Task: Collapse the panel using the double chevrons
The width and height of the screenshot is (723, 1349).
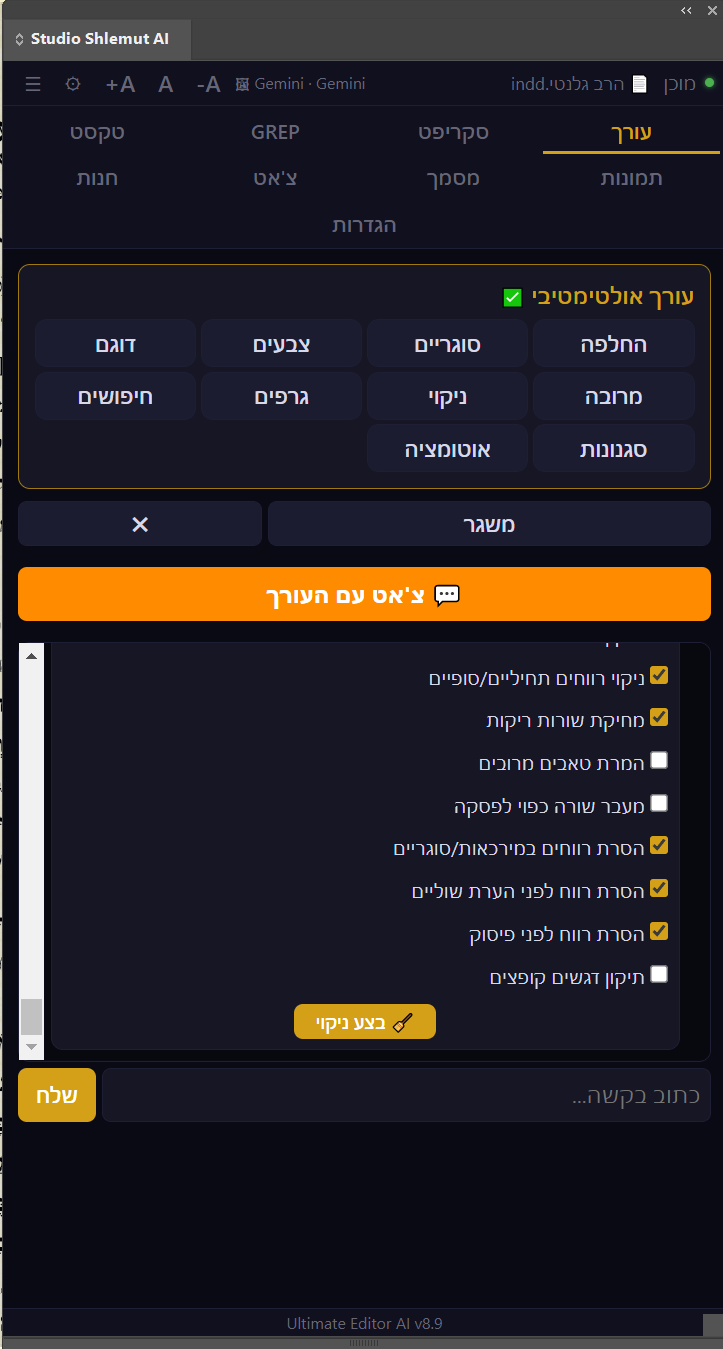Action: pyautogui.click(x=686, y=11)
